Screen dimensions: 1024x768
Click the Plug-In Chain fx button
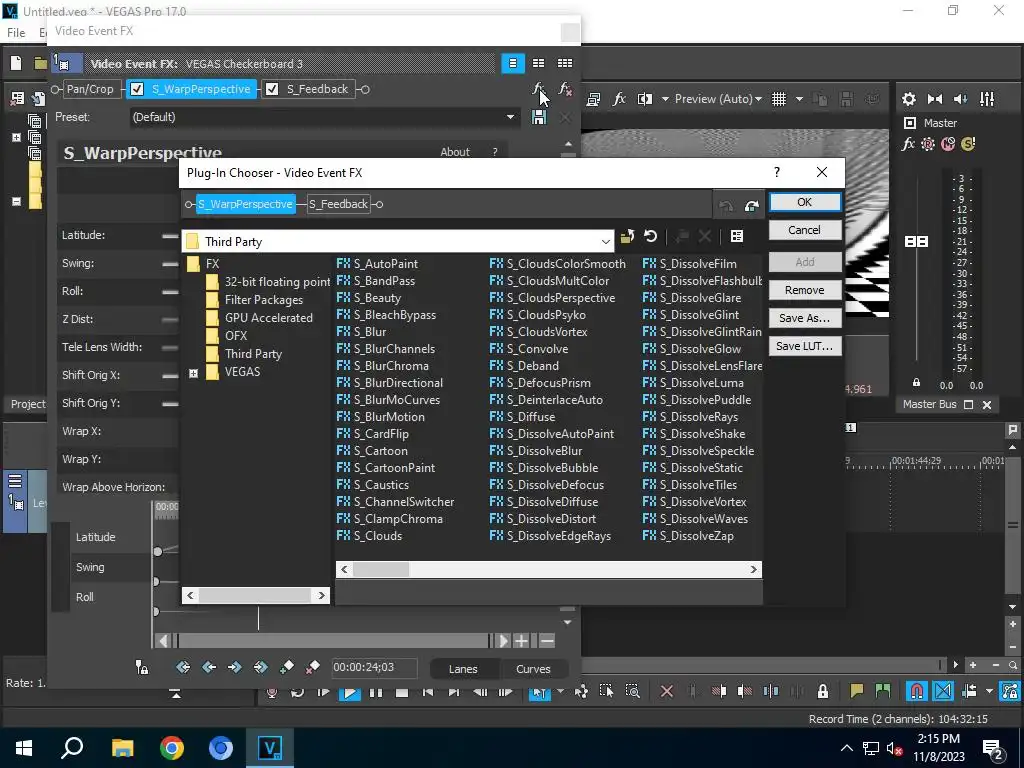pyautogui.click(x=539, y=89)
